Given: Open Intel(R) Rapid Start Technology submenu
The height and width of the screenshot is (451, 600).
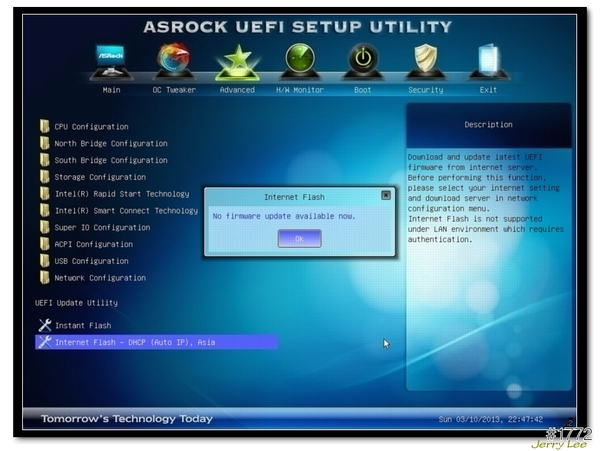Looking at the screenshot, I should [122, 194].
